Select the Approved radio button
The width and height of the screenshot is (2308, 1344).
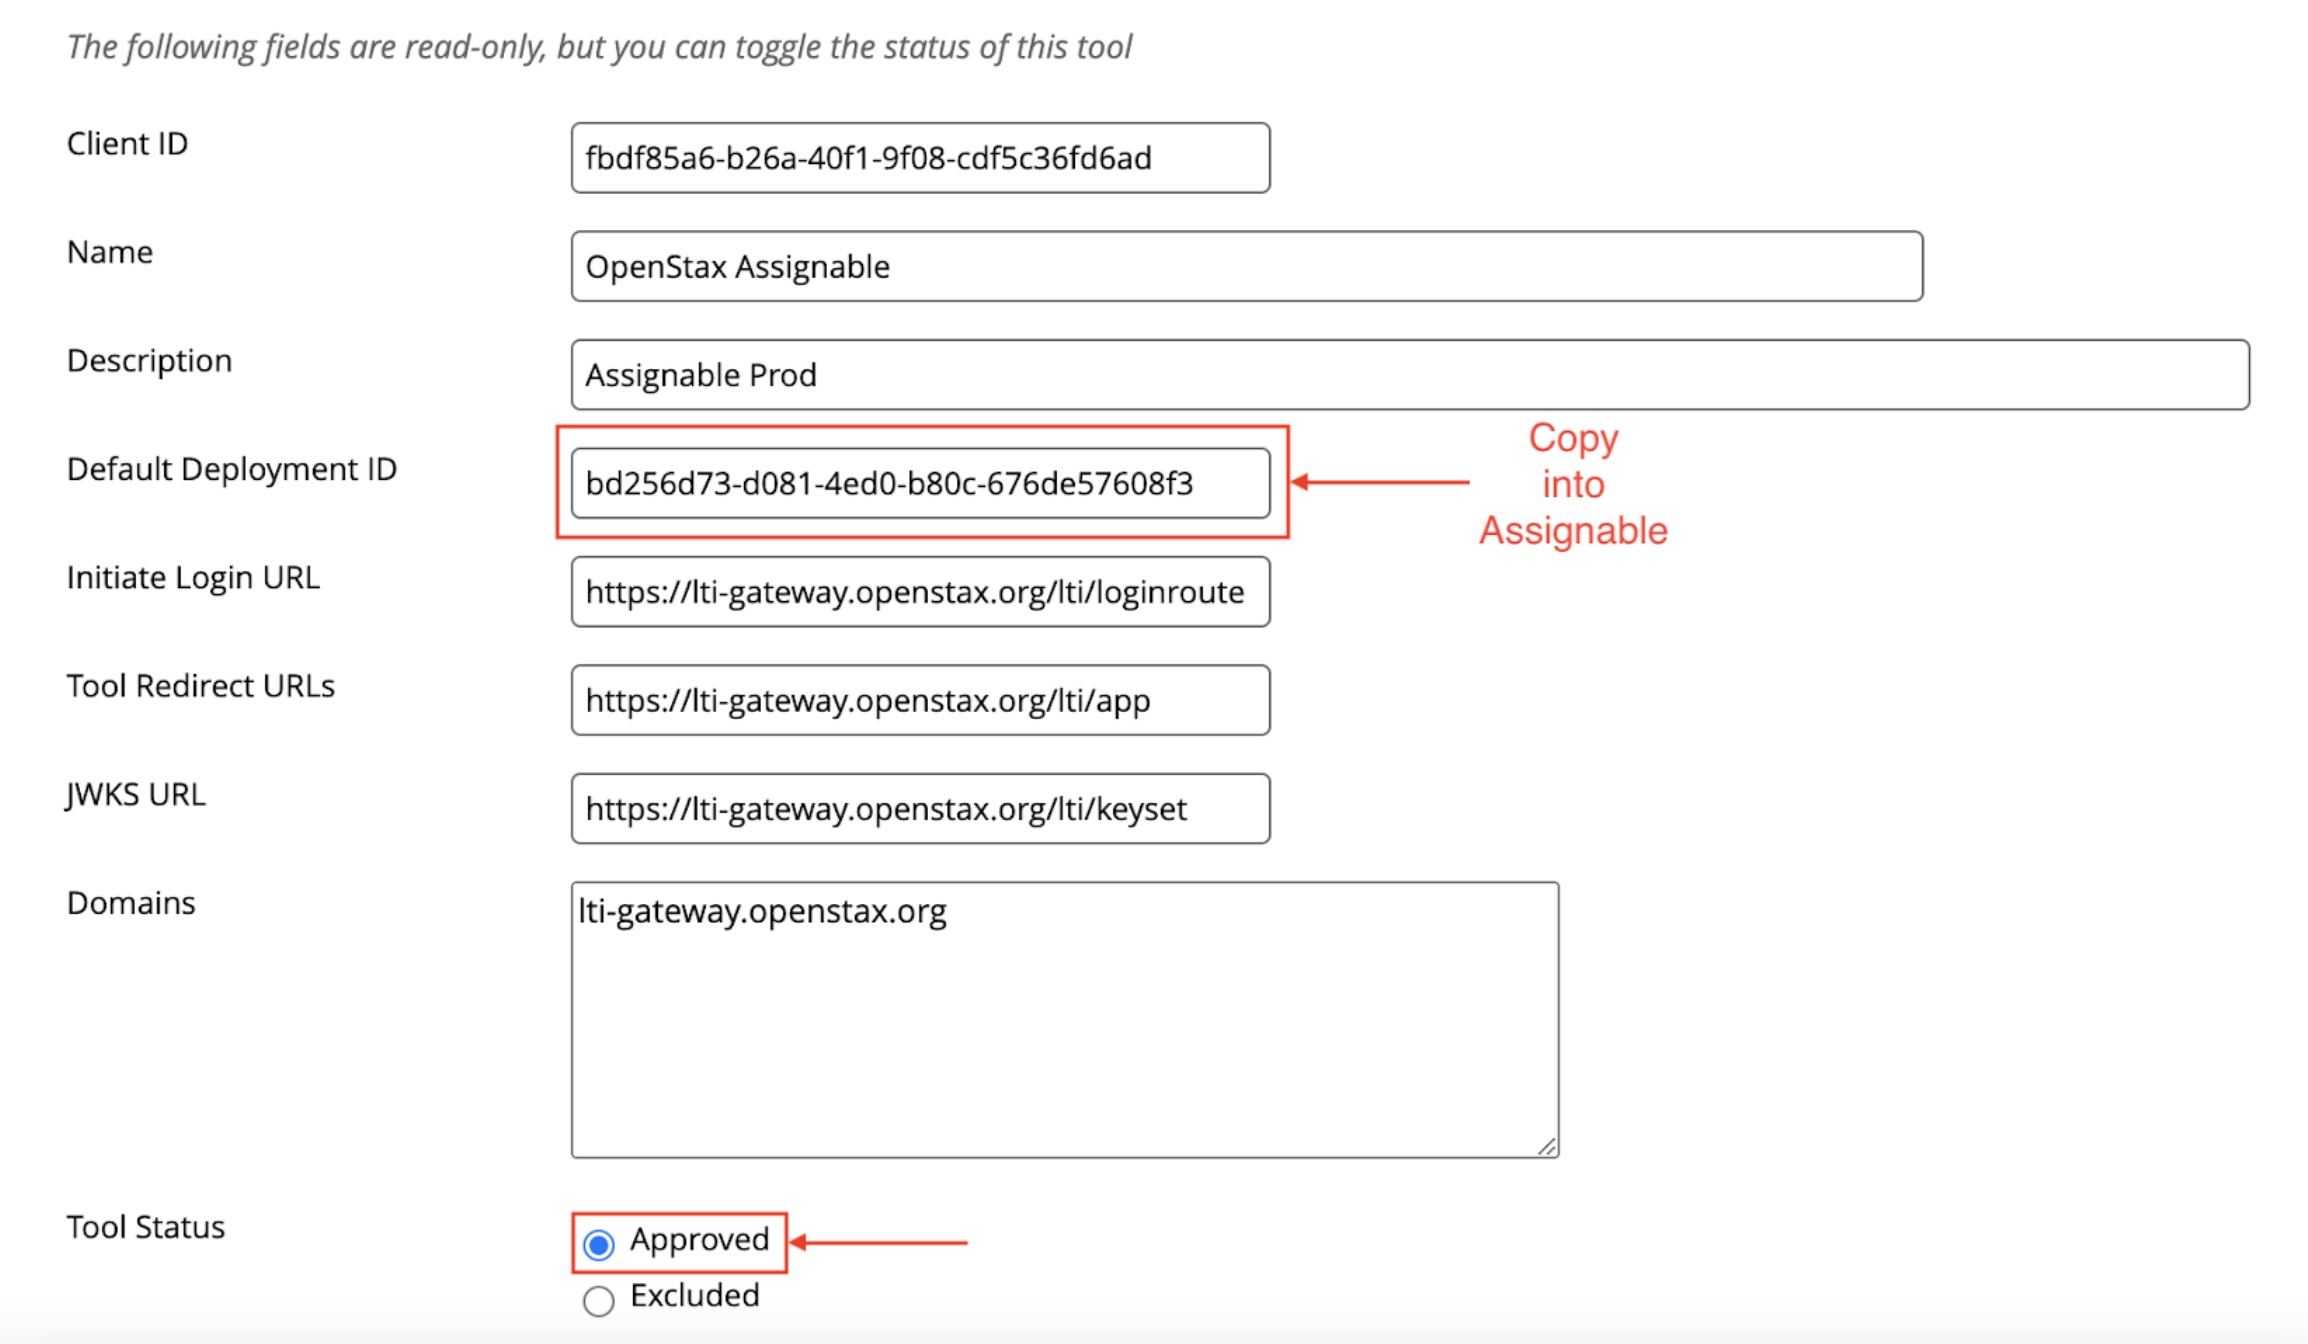click(597, 1243)
